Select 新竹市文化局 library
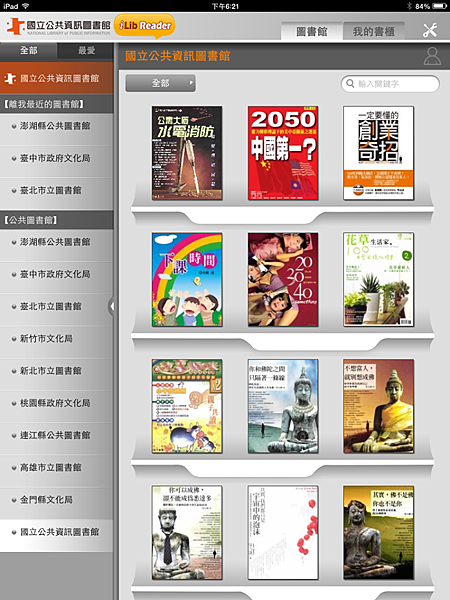Image resolution: width=450 pixels, height=600 pixels. coord(57,338)
